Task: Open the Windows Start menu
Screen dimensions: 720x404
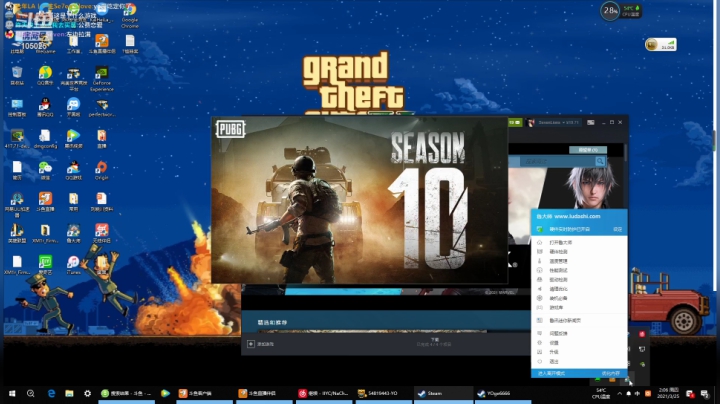Action: (12, 393)
